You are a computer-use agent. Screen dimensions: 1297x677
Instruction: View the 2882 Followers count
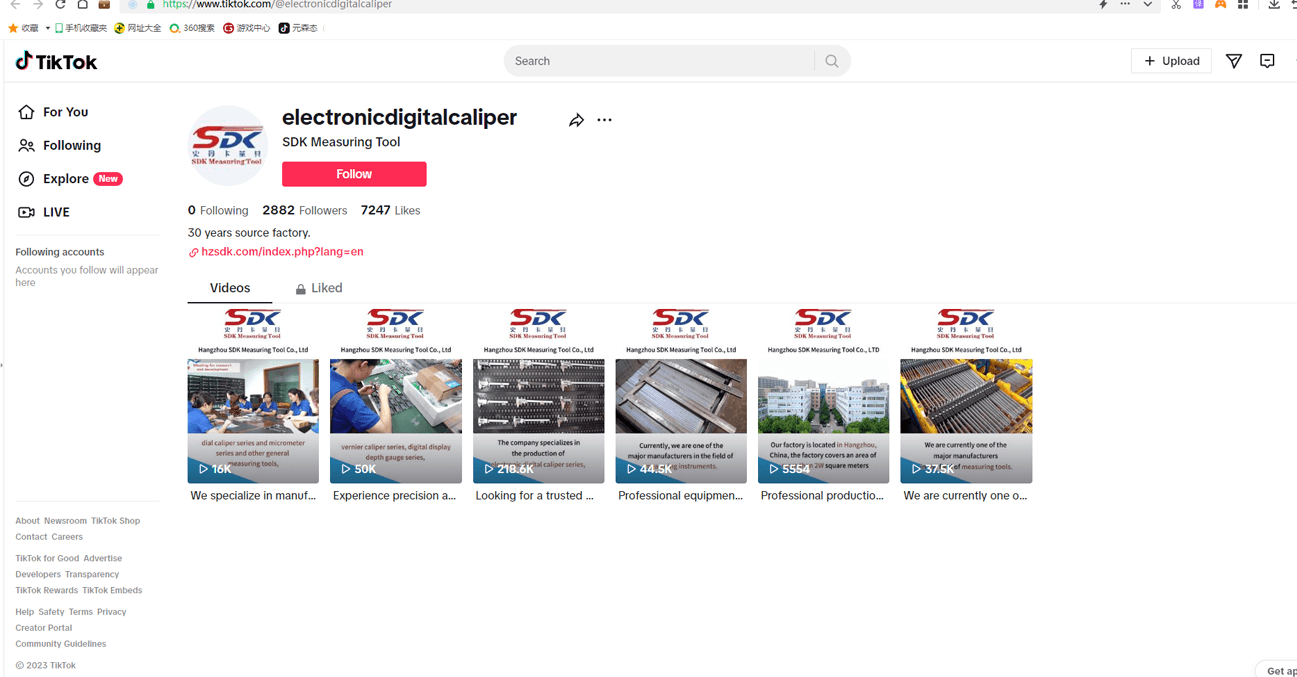click(x=305, y=211)
